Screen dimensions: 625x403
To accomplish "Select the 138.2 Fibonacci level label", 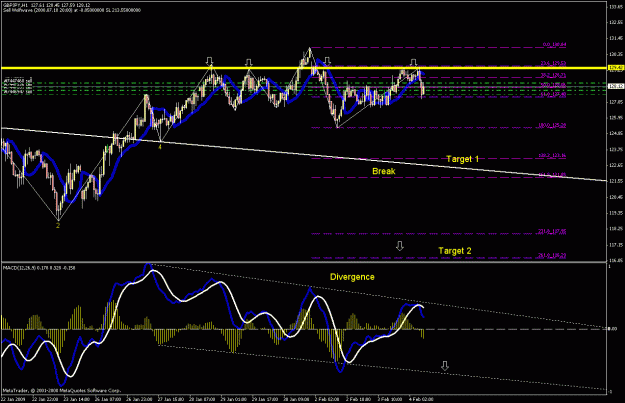I will point(552,156).
